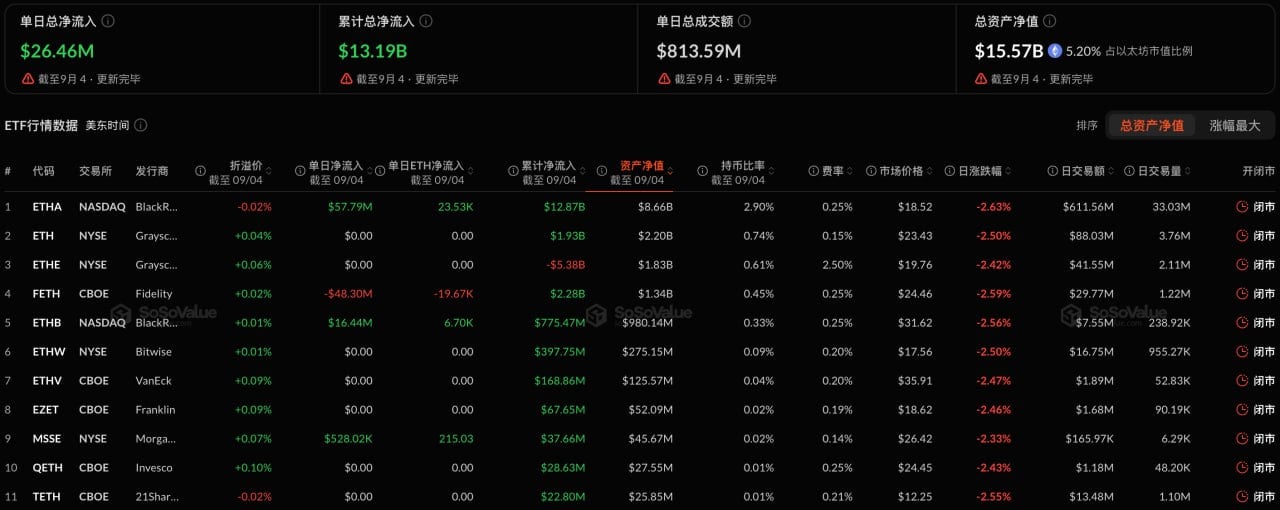Viewport: 1280px width, 510px height.
Task: Switch sorting to 涨幅最大
Action: 1235,125
